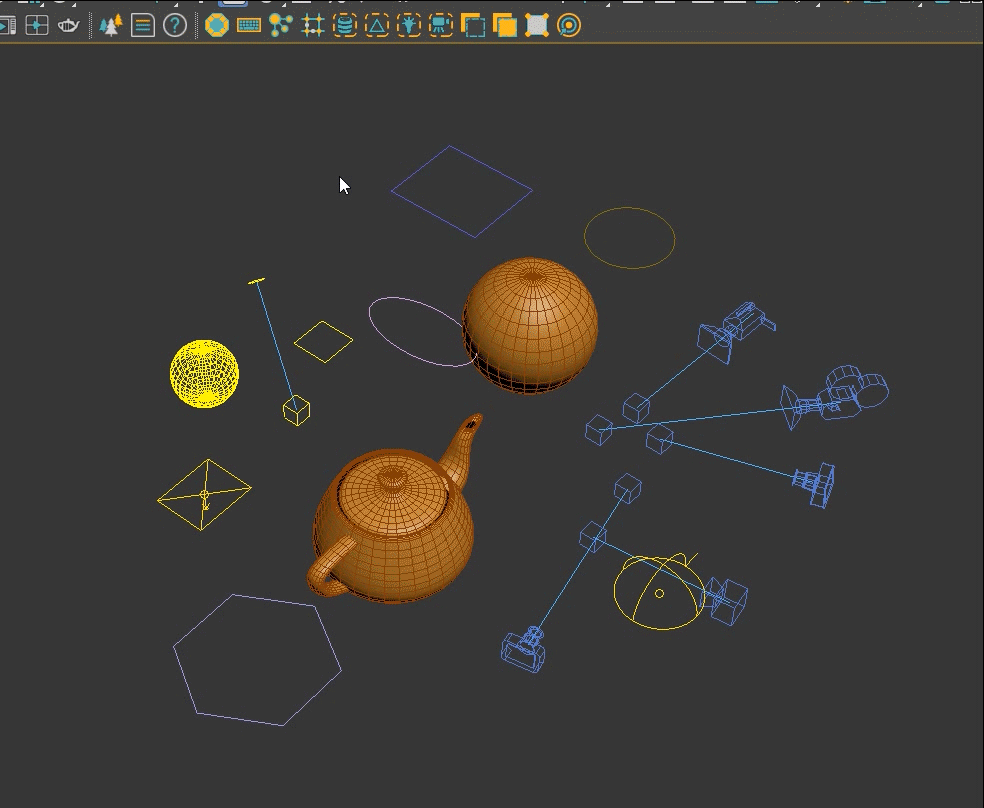
Task: Click the pine trees icon in toolbar
Action: click(x=110, y=25)
